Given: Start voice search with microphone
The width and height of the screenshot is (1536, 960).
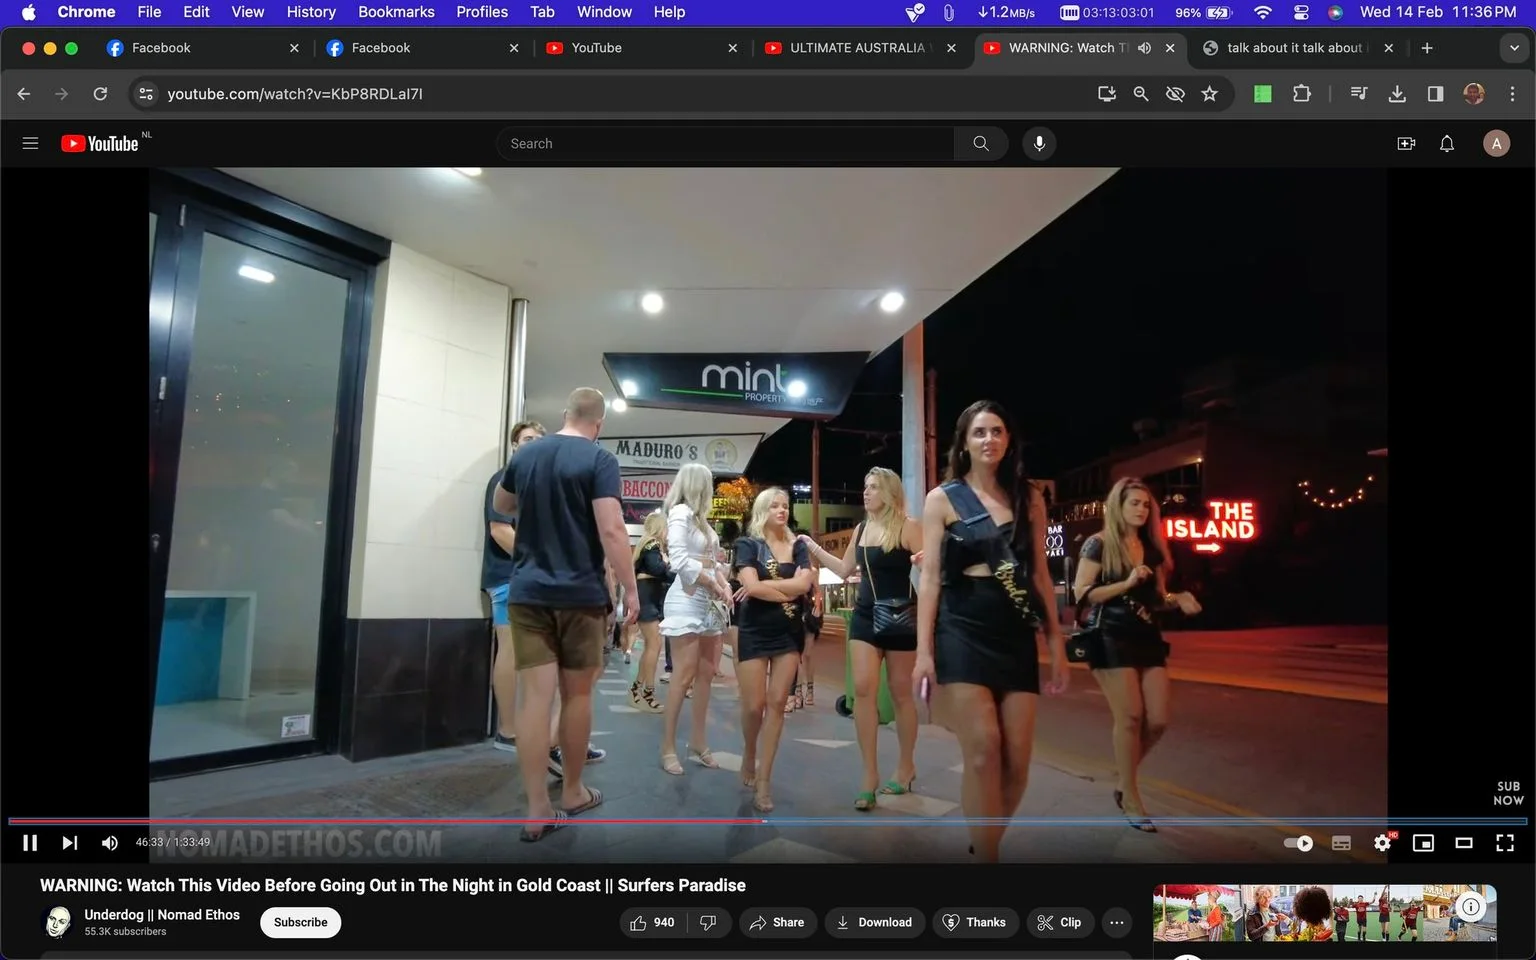Looking at the screenshot, I should (x=1039, y=143).
